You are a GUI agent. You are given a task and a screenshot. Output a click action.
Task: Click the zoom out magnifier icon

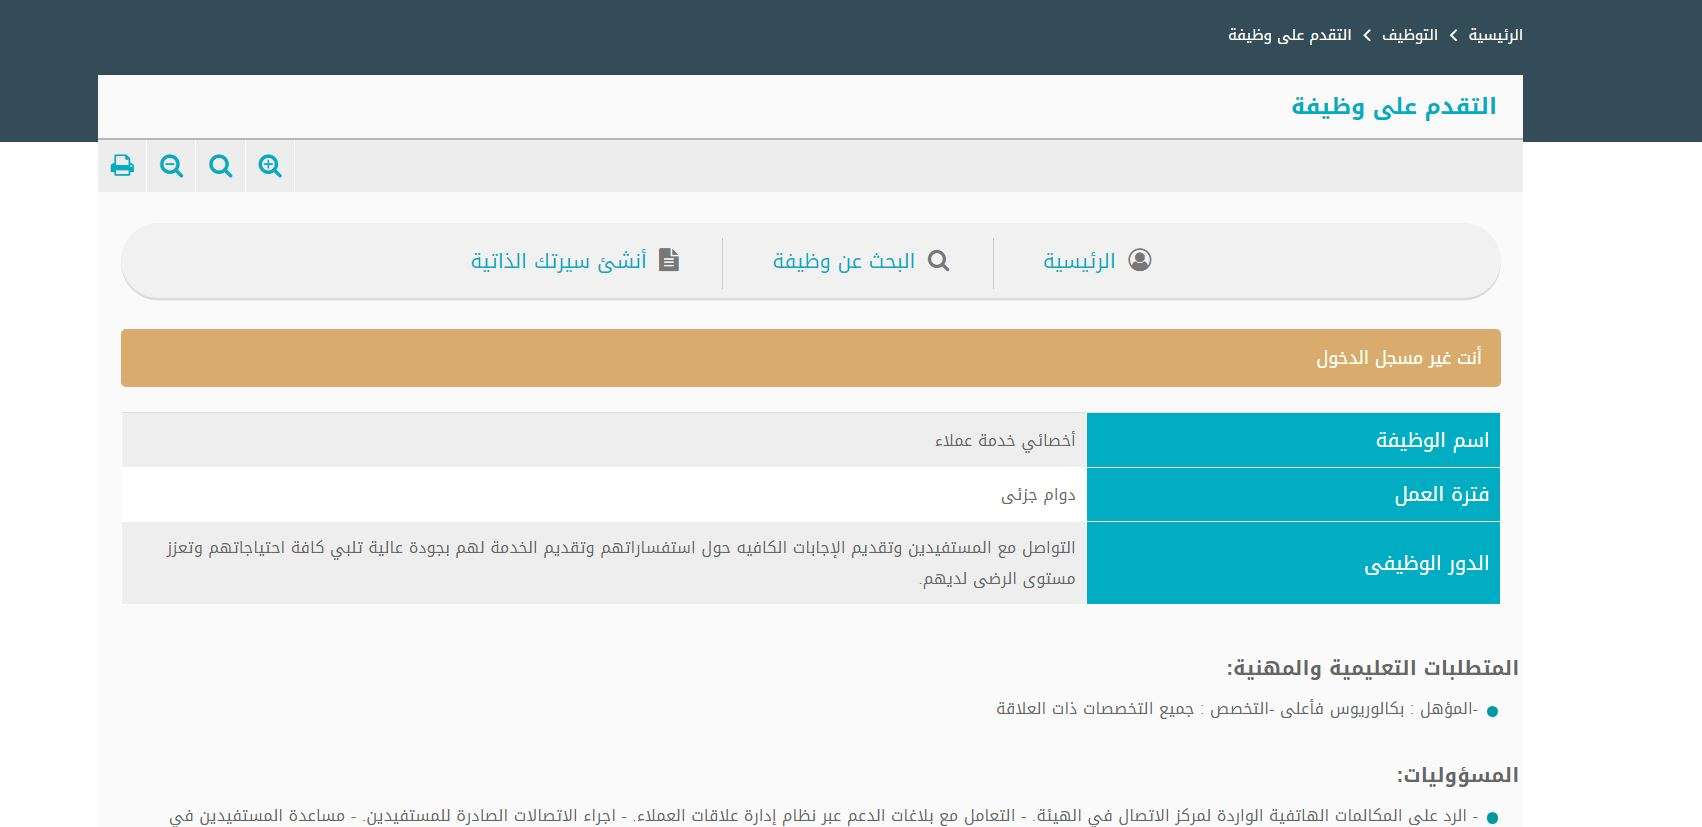click(171, 166)
